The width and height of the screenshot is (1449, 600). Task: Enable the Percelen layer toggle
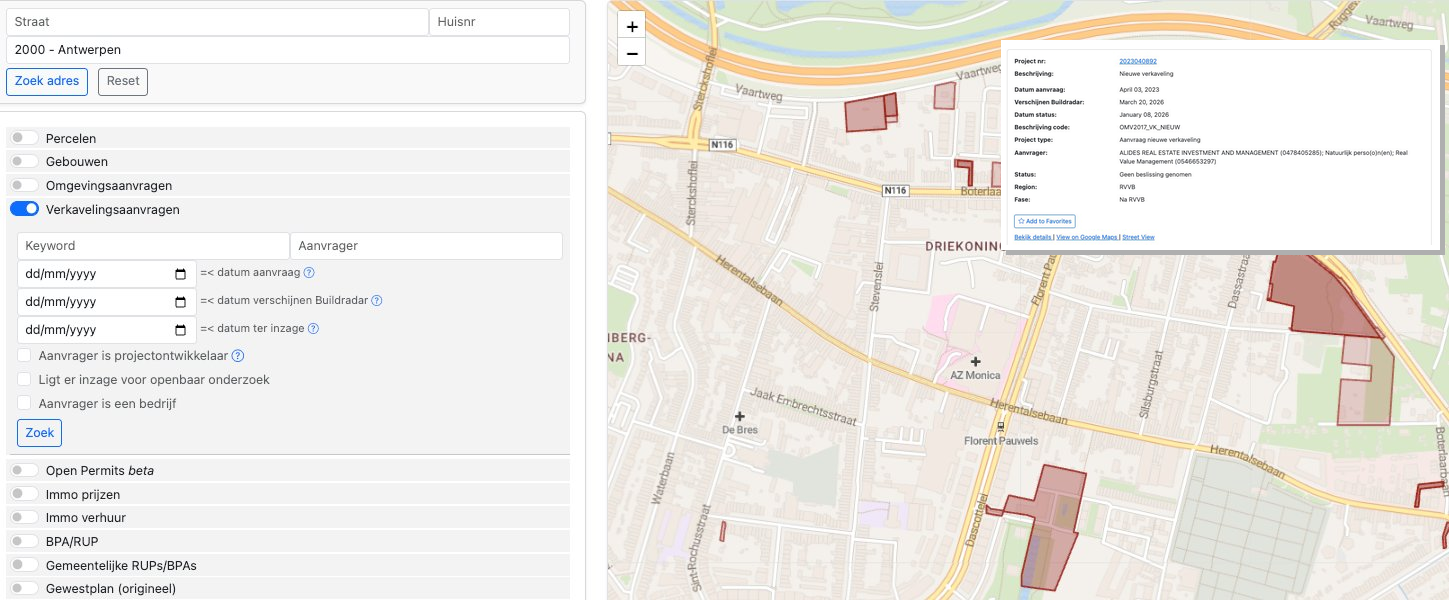point(25,138)
